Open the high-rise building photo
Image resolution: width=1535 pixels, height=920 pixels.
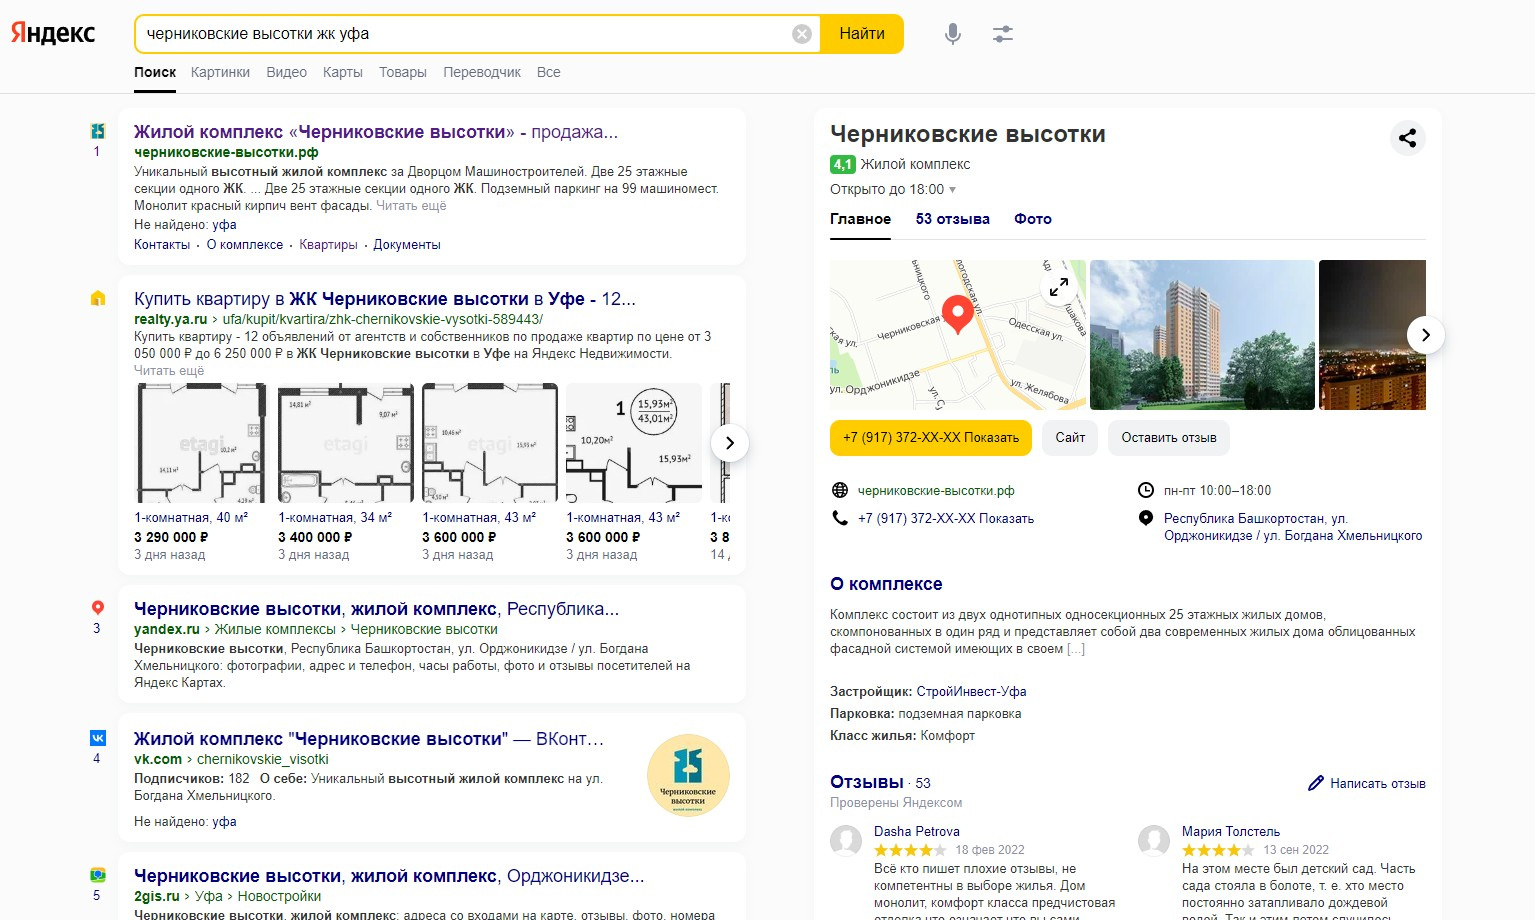click(1202, 335)
